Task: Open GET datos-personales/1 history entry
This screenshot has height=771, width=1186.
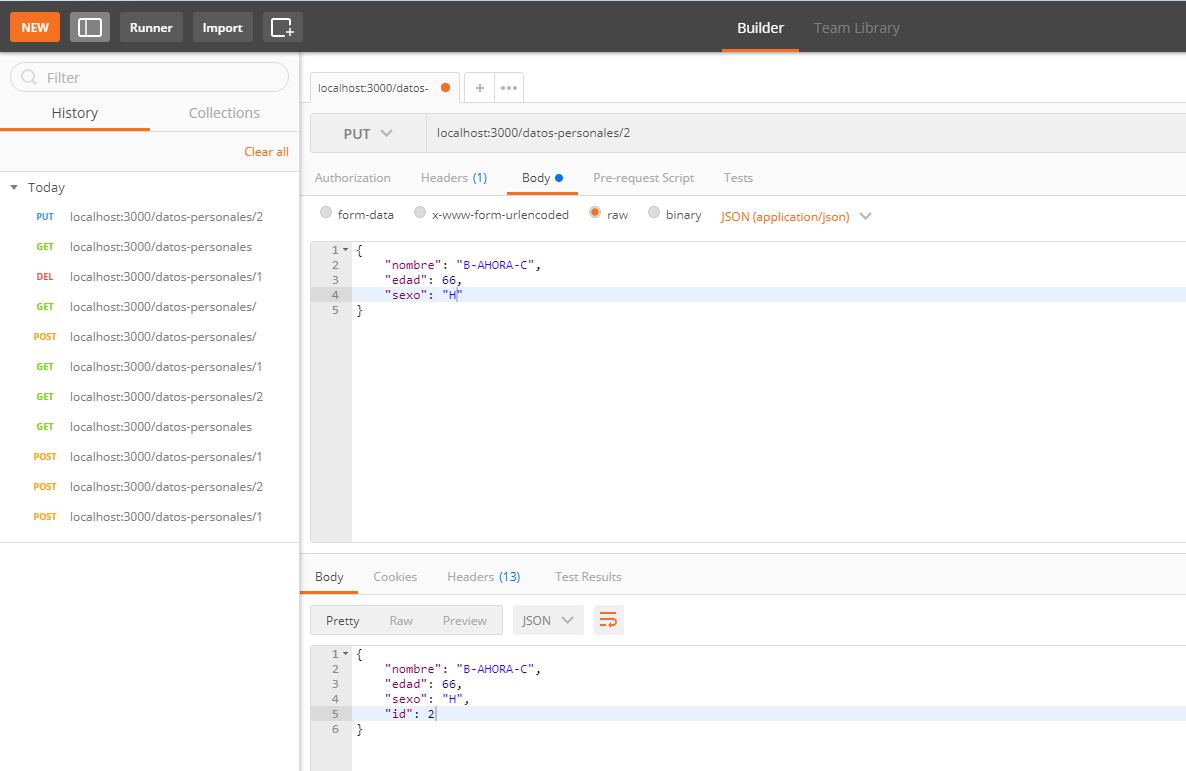Action: pyautogui.click(x=150, y=367)
